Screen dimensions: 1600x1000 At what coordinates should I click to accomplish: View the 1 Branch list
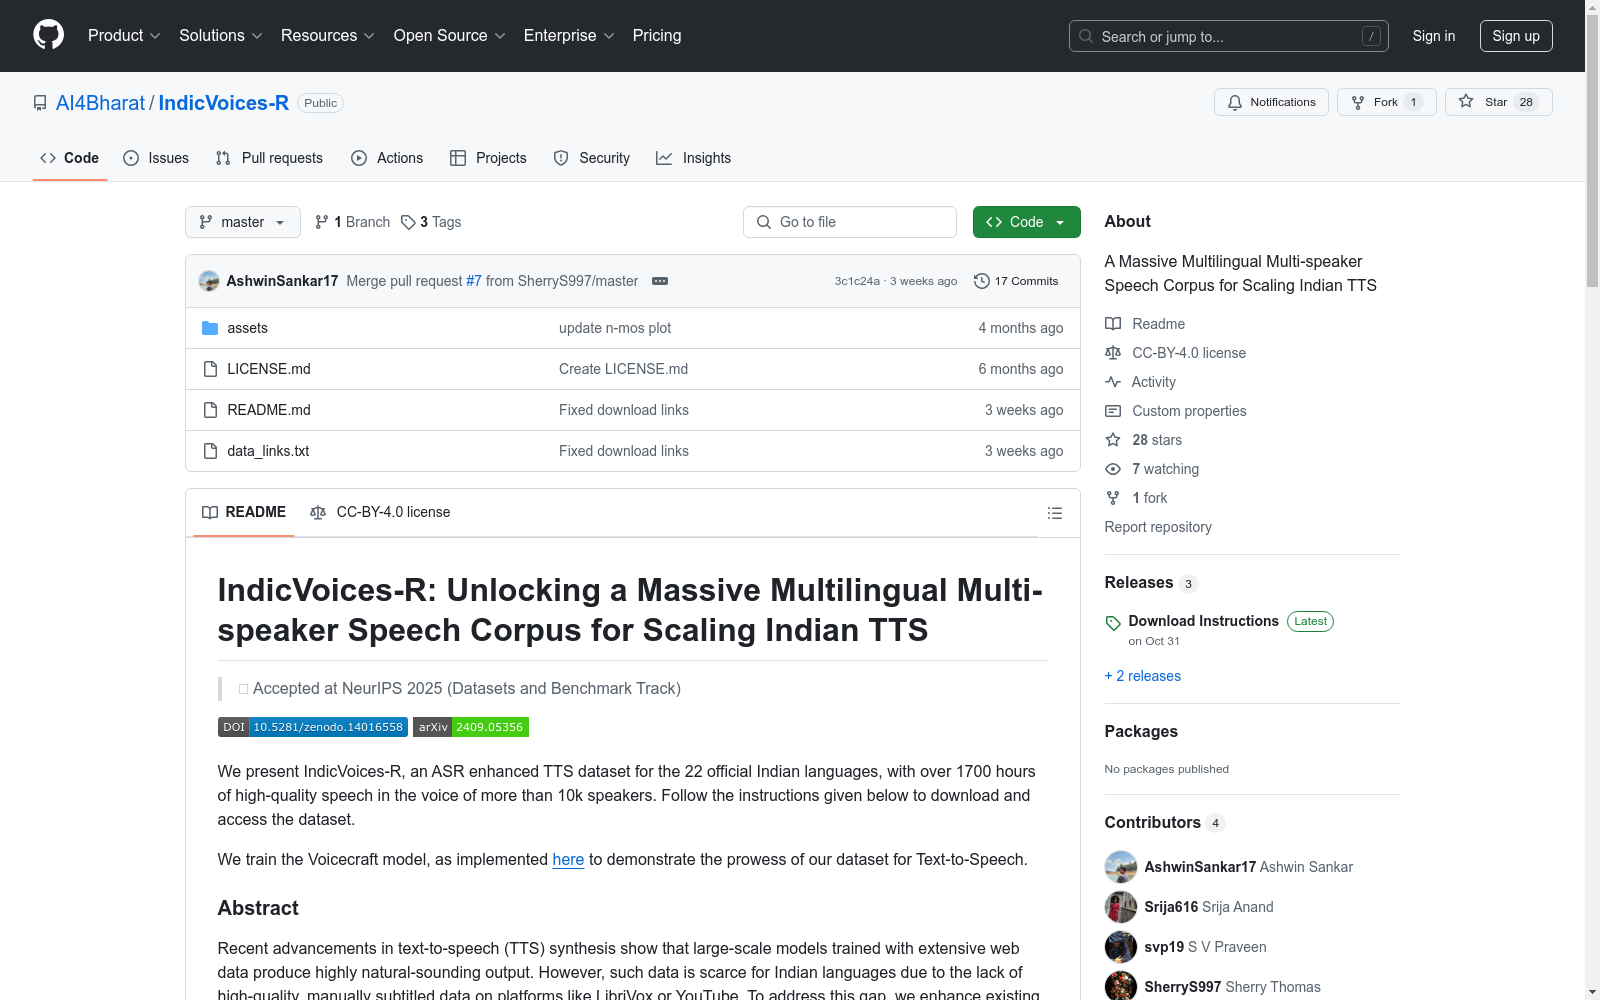352,222
